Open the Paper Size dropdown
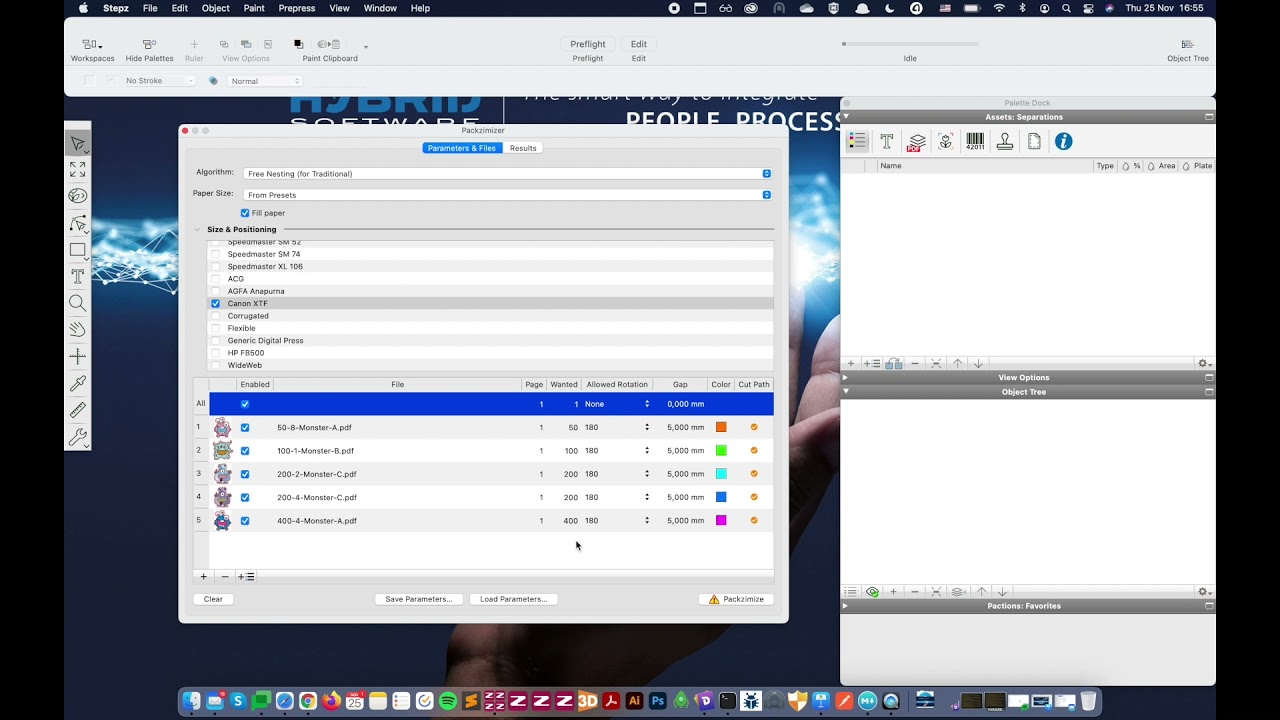This screenshot has width=1280, height=720. click(508, 195)
